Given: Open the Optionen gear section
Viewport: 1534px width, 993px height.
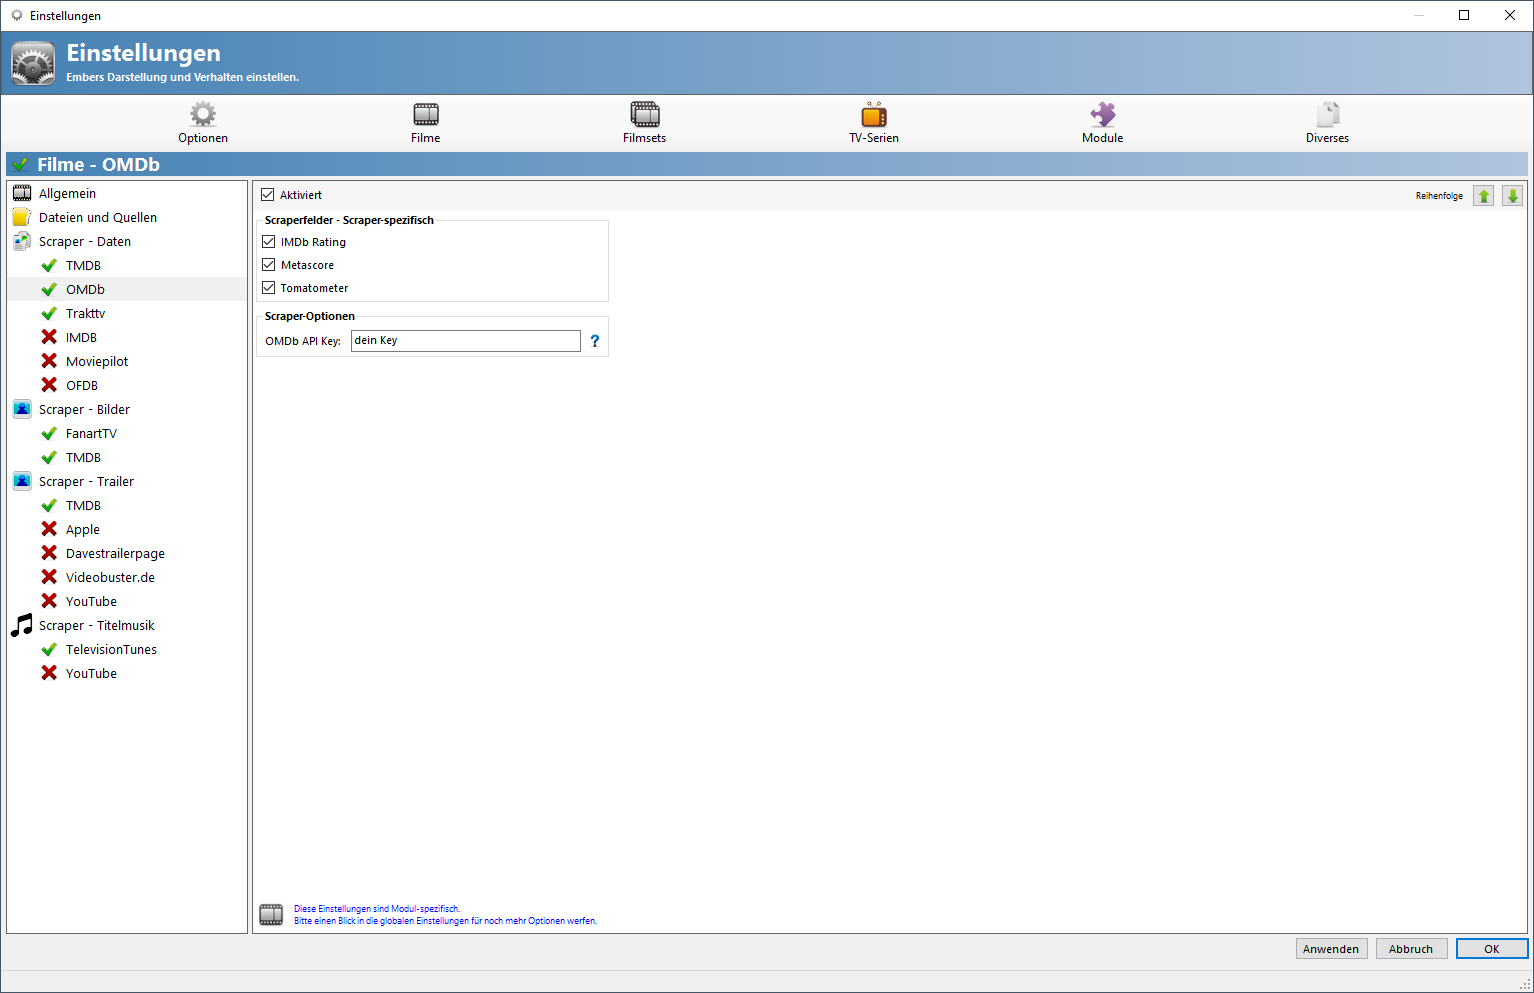Looking at the screenshot, I should [x=203, y=122].
